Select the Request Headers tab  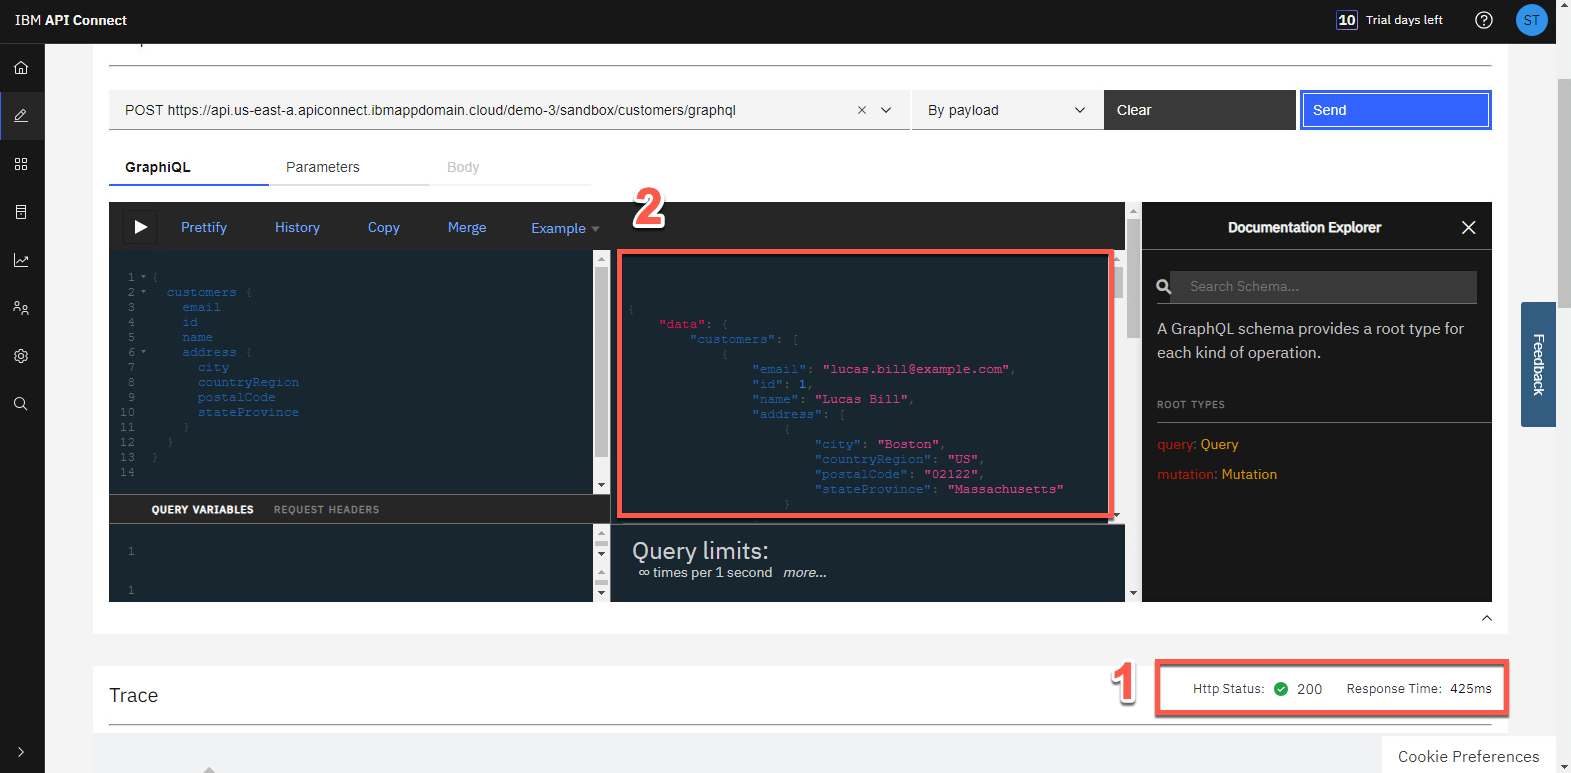point(326,510)
